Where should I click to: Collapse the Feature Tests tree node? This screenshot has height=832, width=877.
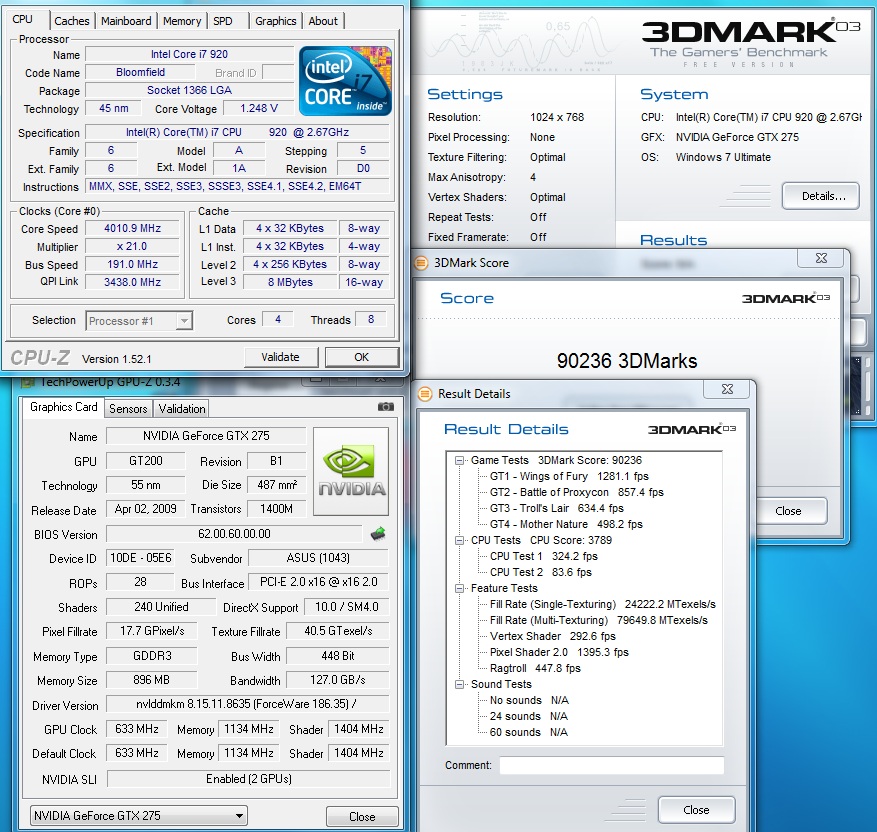coord(460,589)
